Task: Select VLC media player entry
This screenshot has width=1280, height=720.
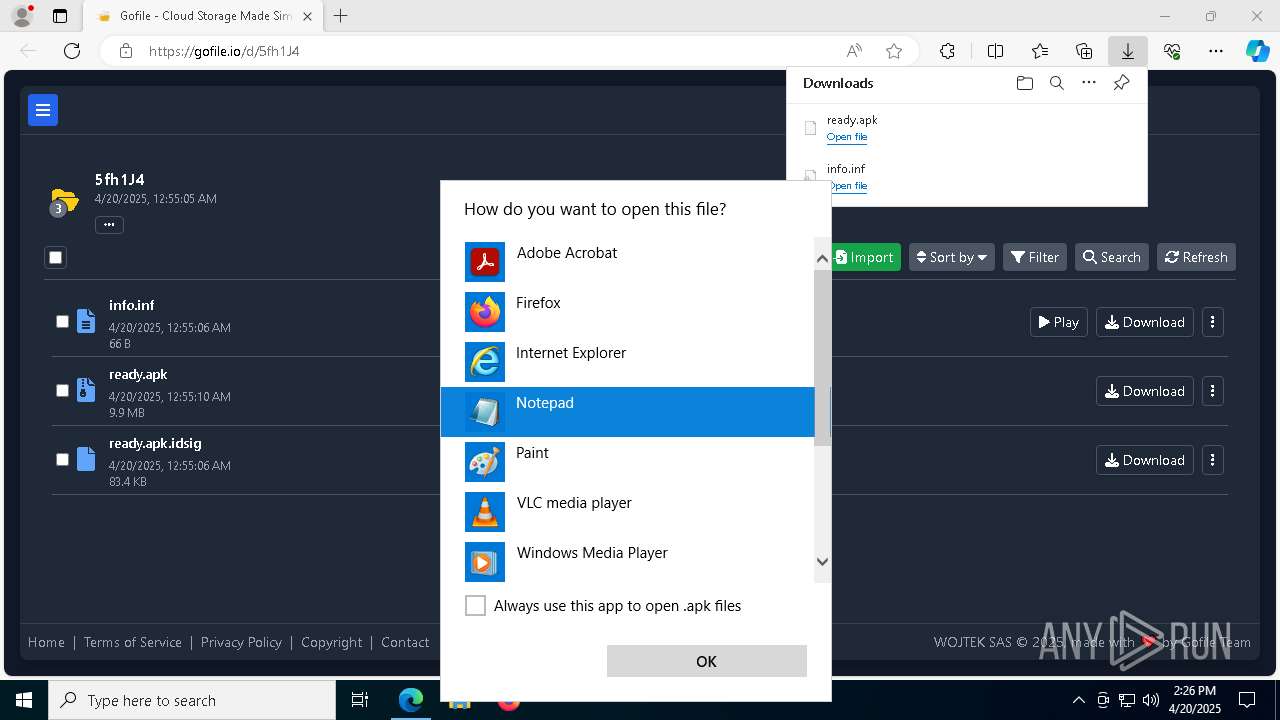Action: click(628, 512)
